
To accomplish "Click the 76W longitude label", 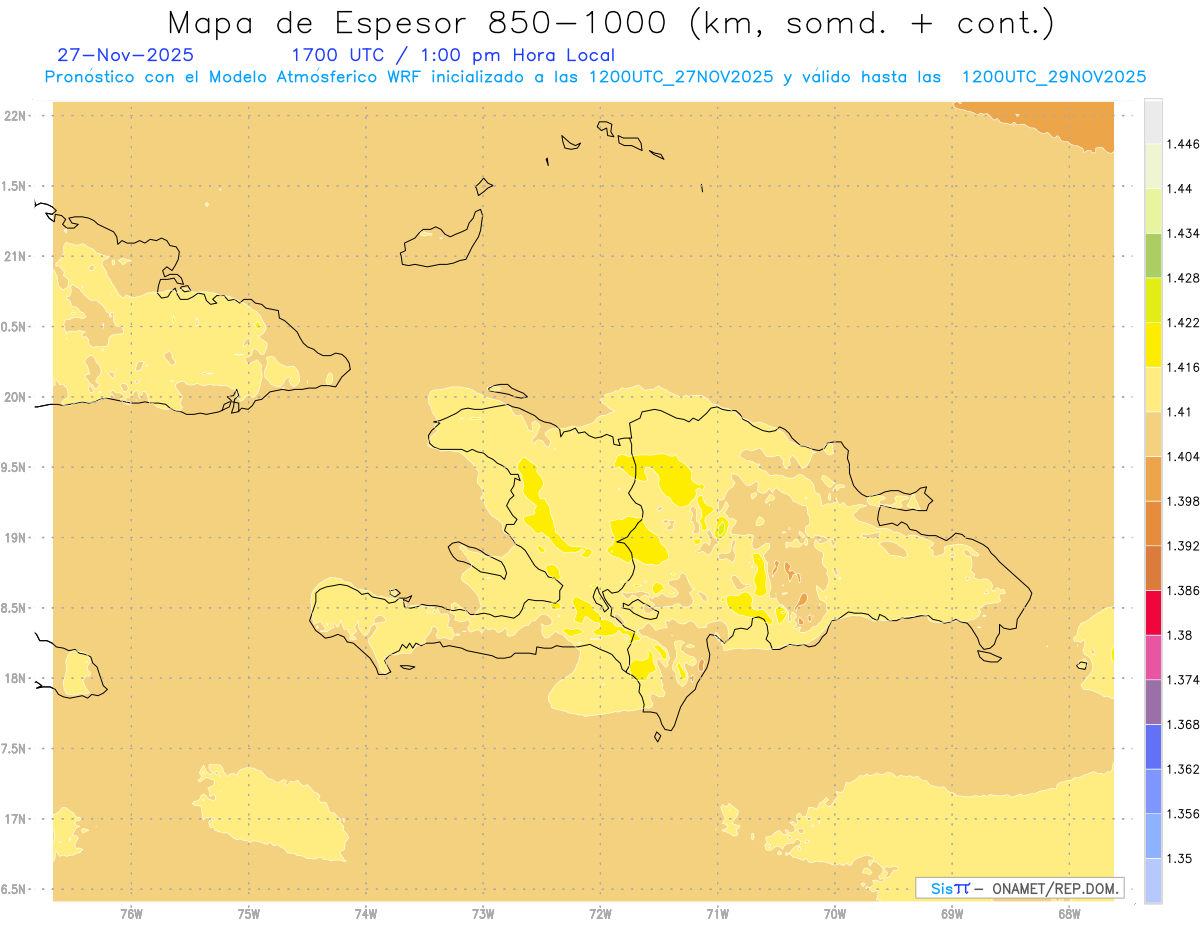I will 131,914.
